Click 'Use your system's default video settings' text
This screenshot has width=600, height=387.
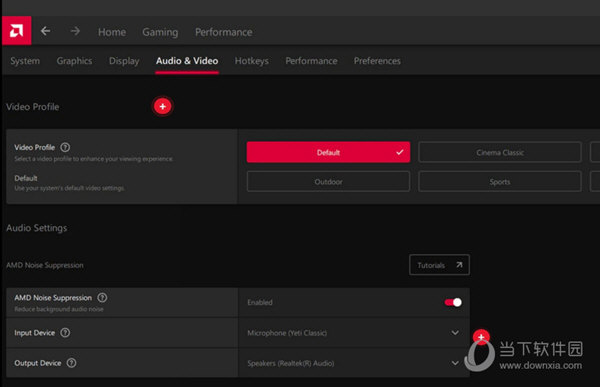pyautogui.click(x=69, y=188)
